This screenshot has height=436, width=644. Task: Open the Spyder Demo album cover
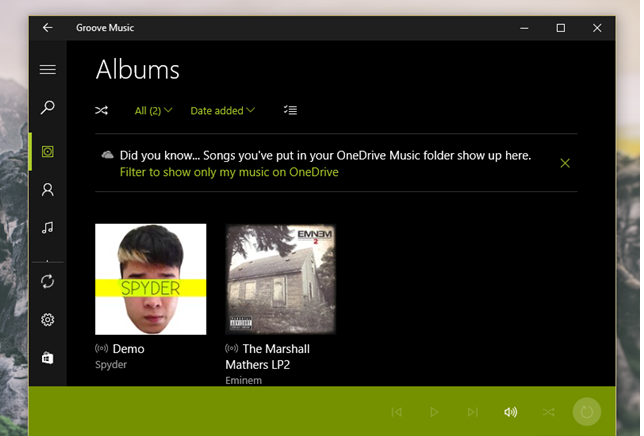(x=150, y=279)
